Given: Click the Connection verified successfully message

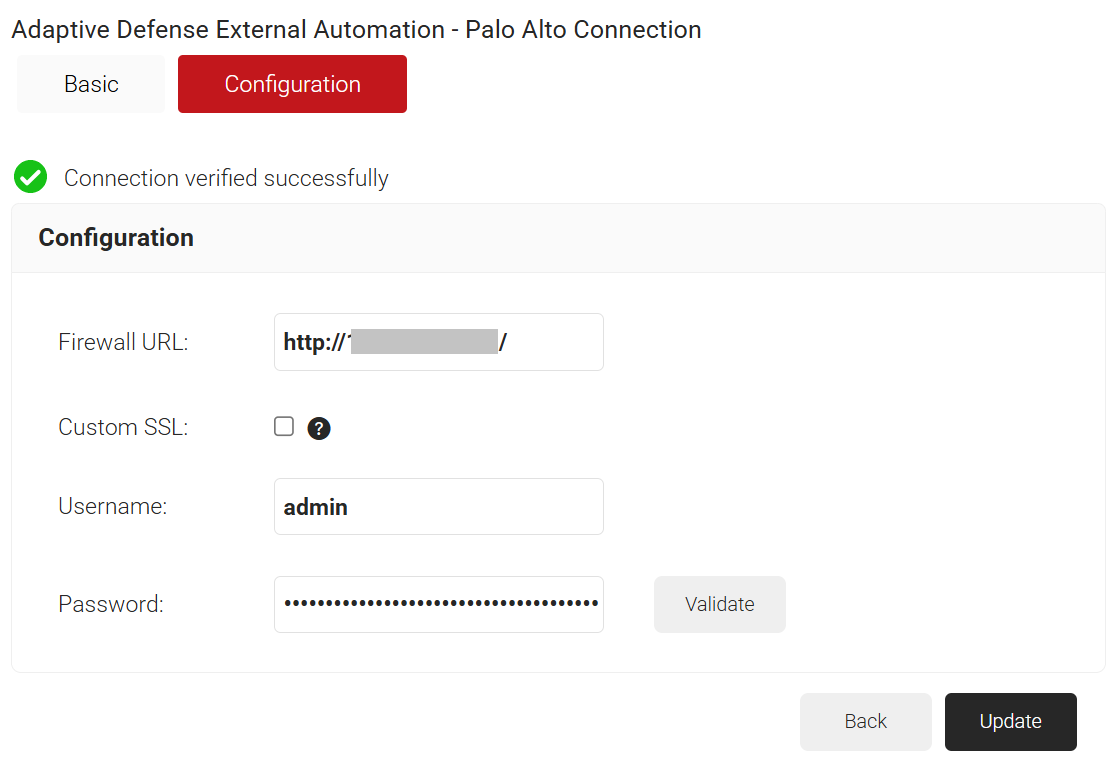Looking at the screenshot, I should [226, 178].
